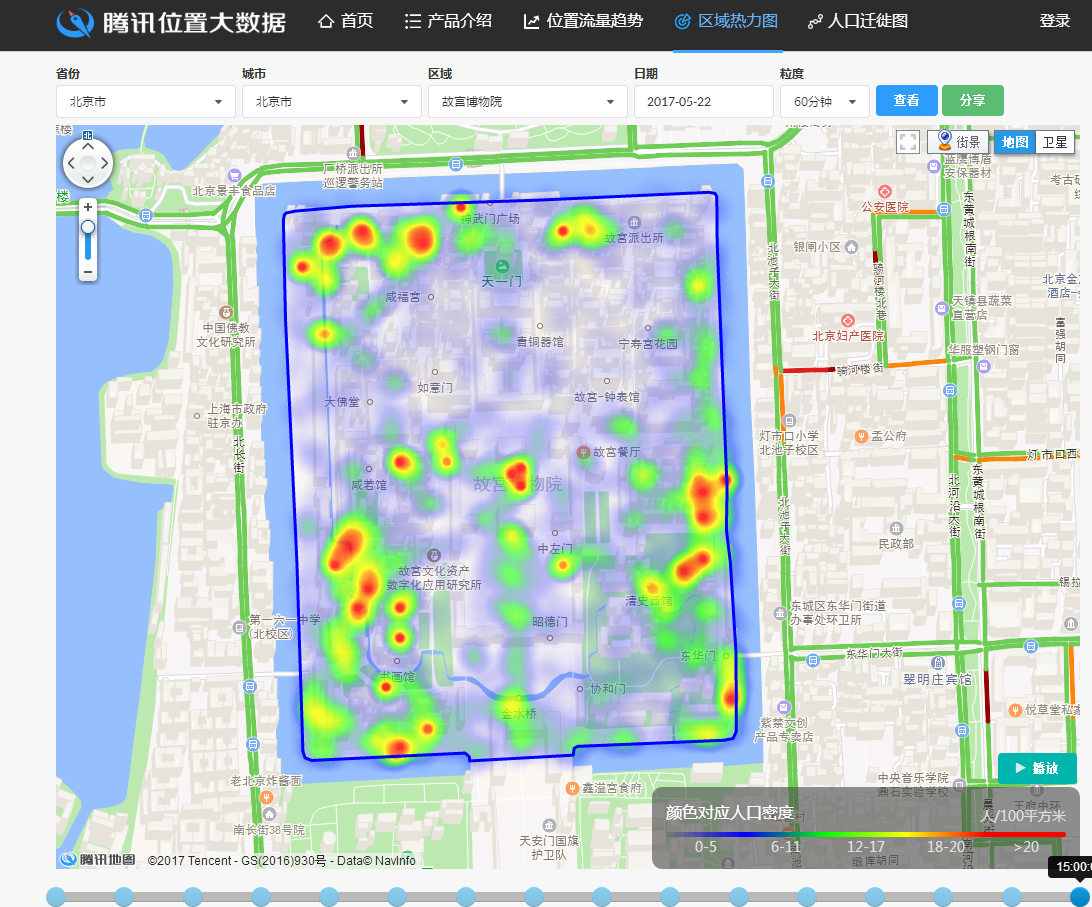1092x907 pixels.
Task: Click the 咸福宫 map label
Action: pos(403,297)
